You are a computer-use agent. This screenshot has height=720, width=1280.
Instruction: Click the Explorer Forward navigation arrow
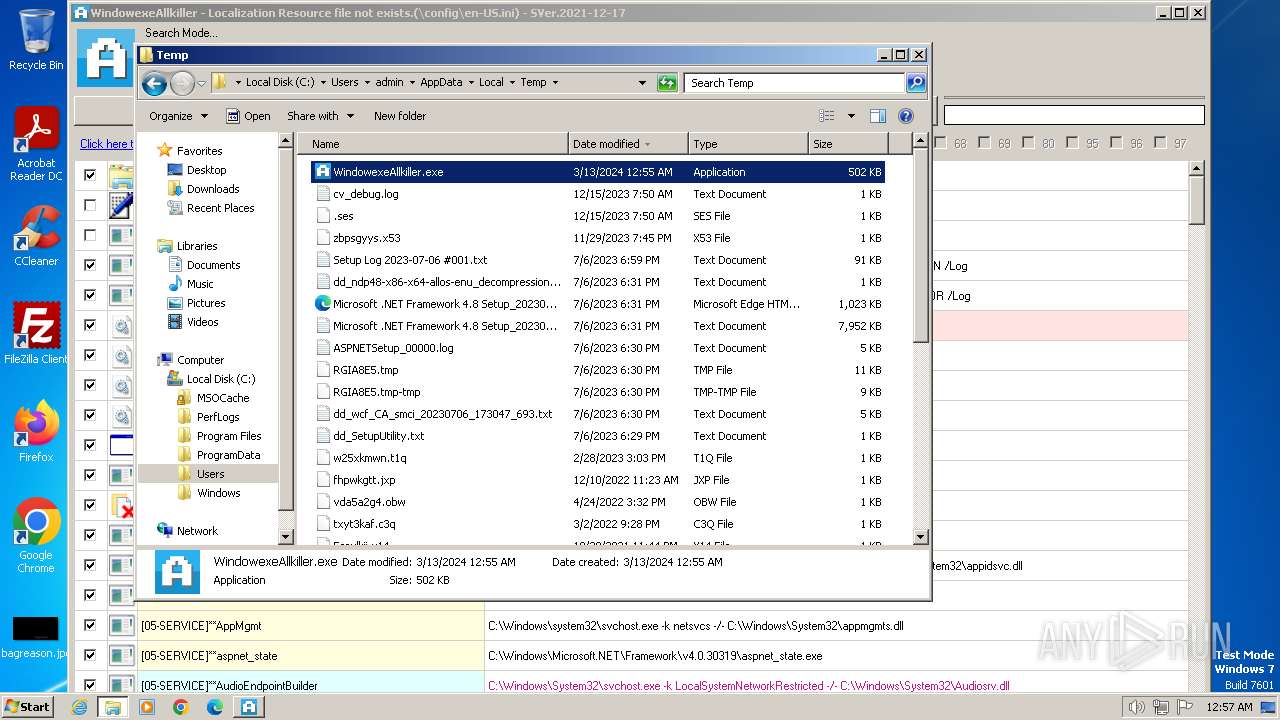click(x=182, y=83)
